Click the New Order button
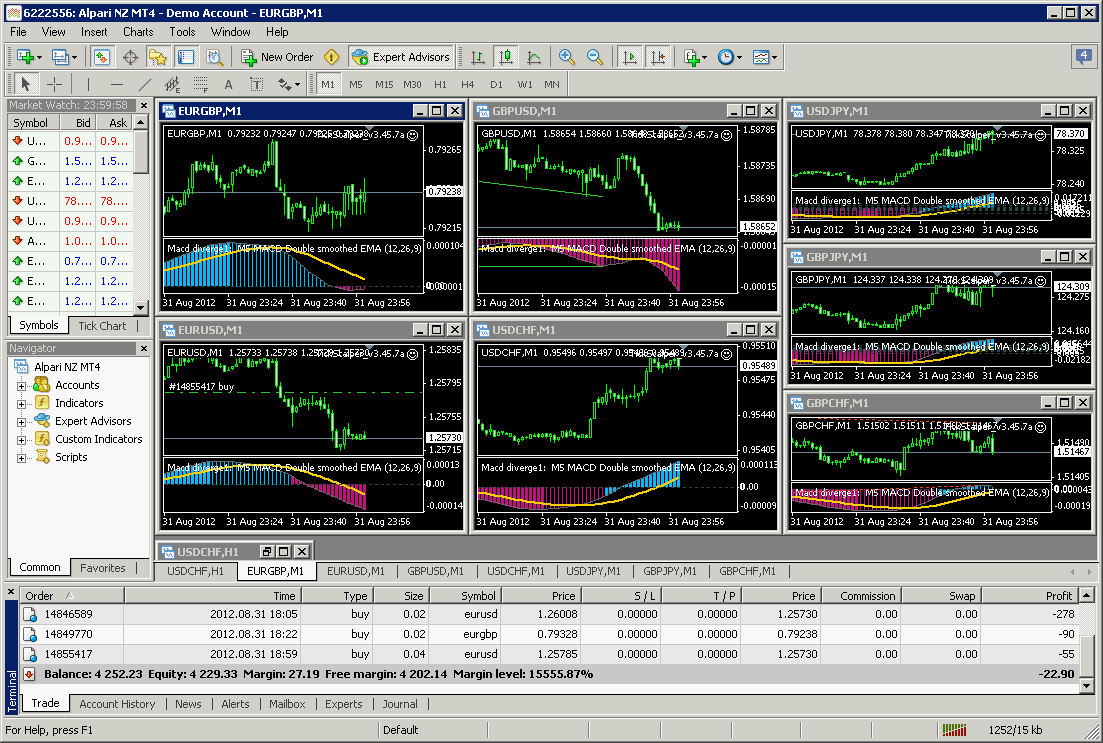Viewport: 1103px width, 743px height. click(277, 57)
